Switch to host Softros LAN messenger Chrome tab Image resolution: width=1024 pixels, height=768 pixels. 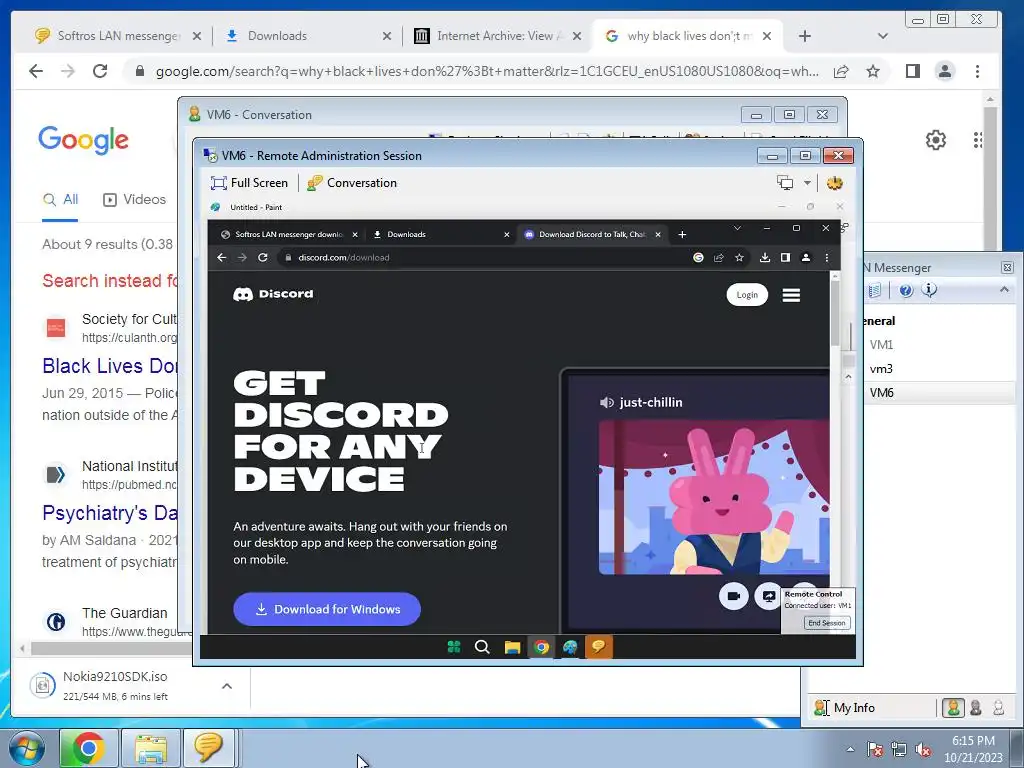[x=118, y=36]
